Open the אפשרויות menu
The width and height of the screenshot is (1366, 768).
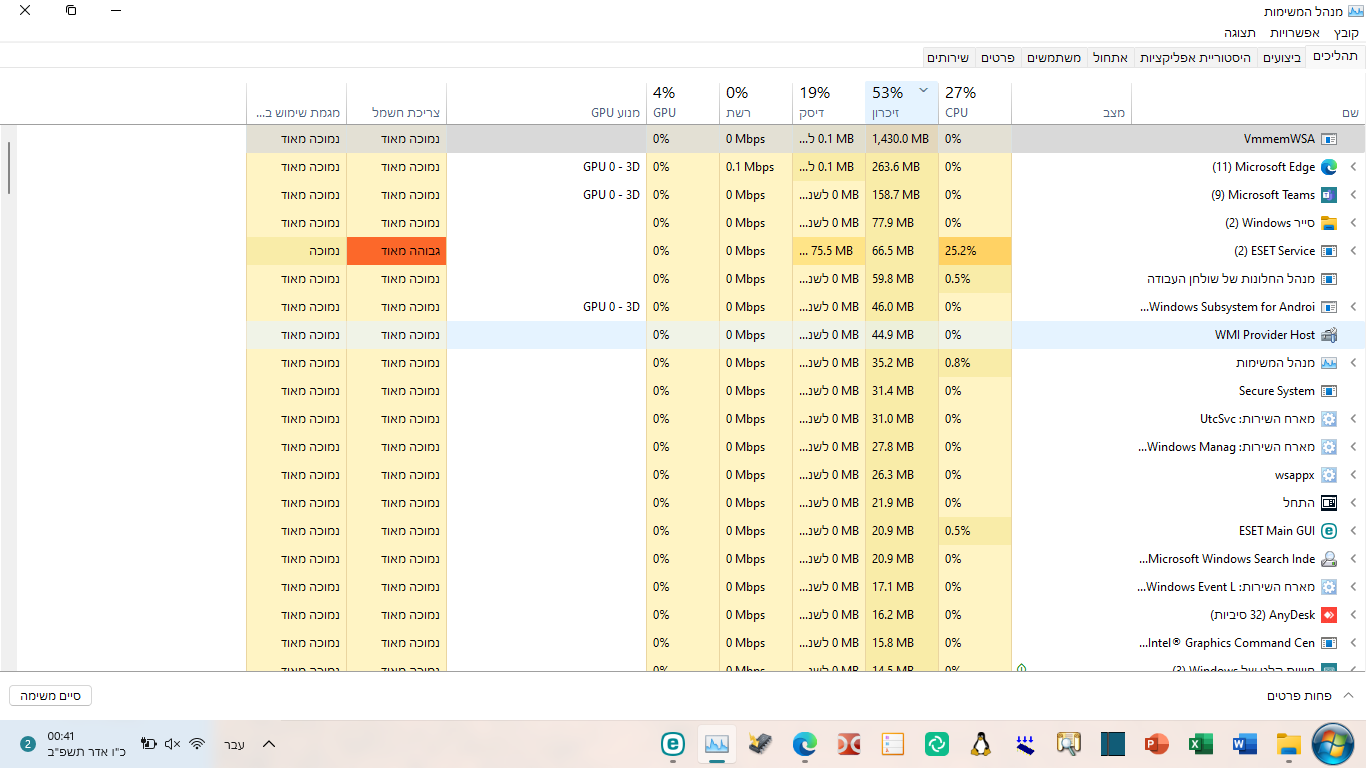(x=1294, y=33)
